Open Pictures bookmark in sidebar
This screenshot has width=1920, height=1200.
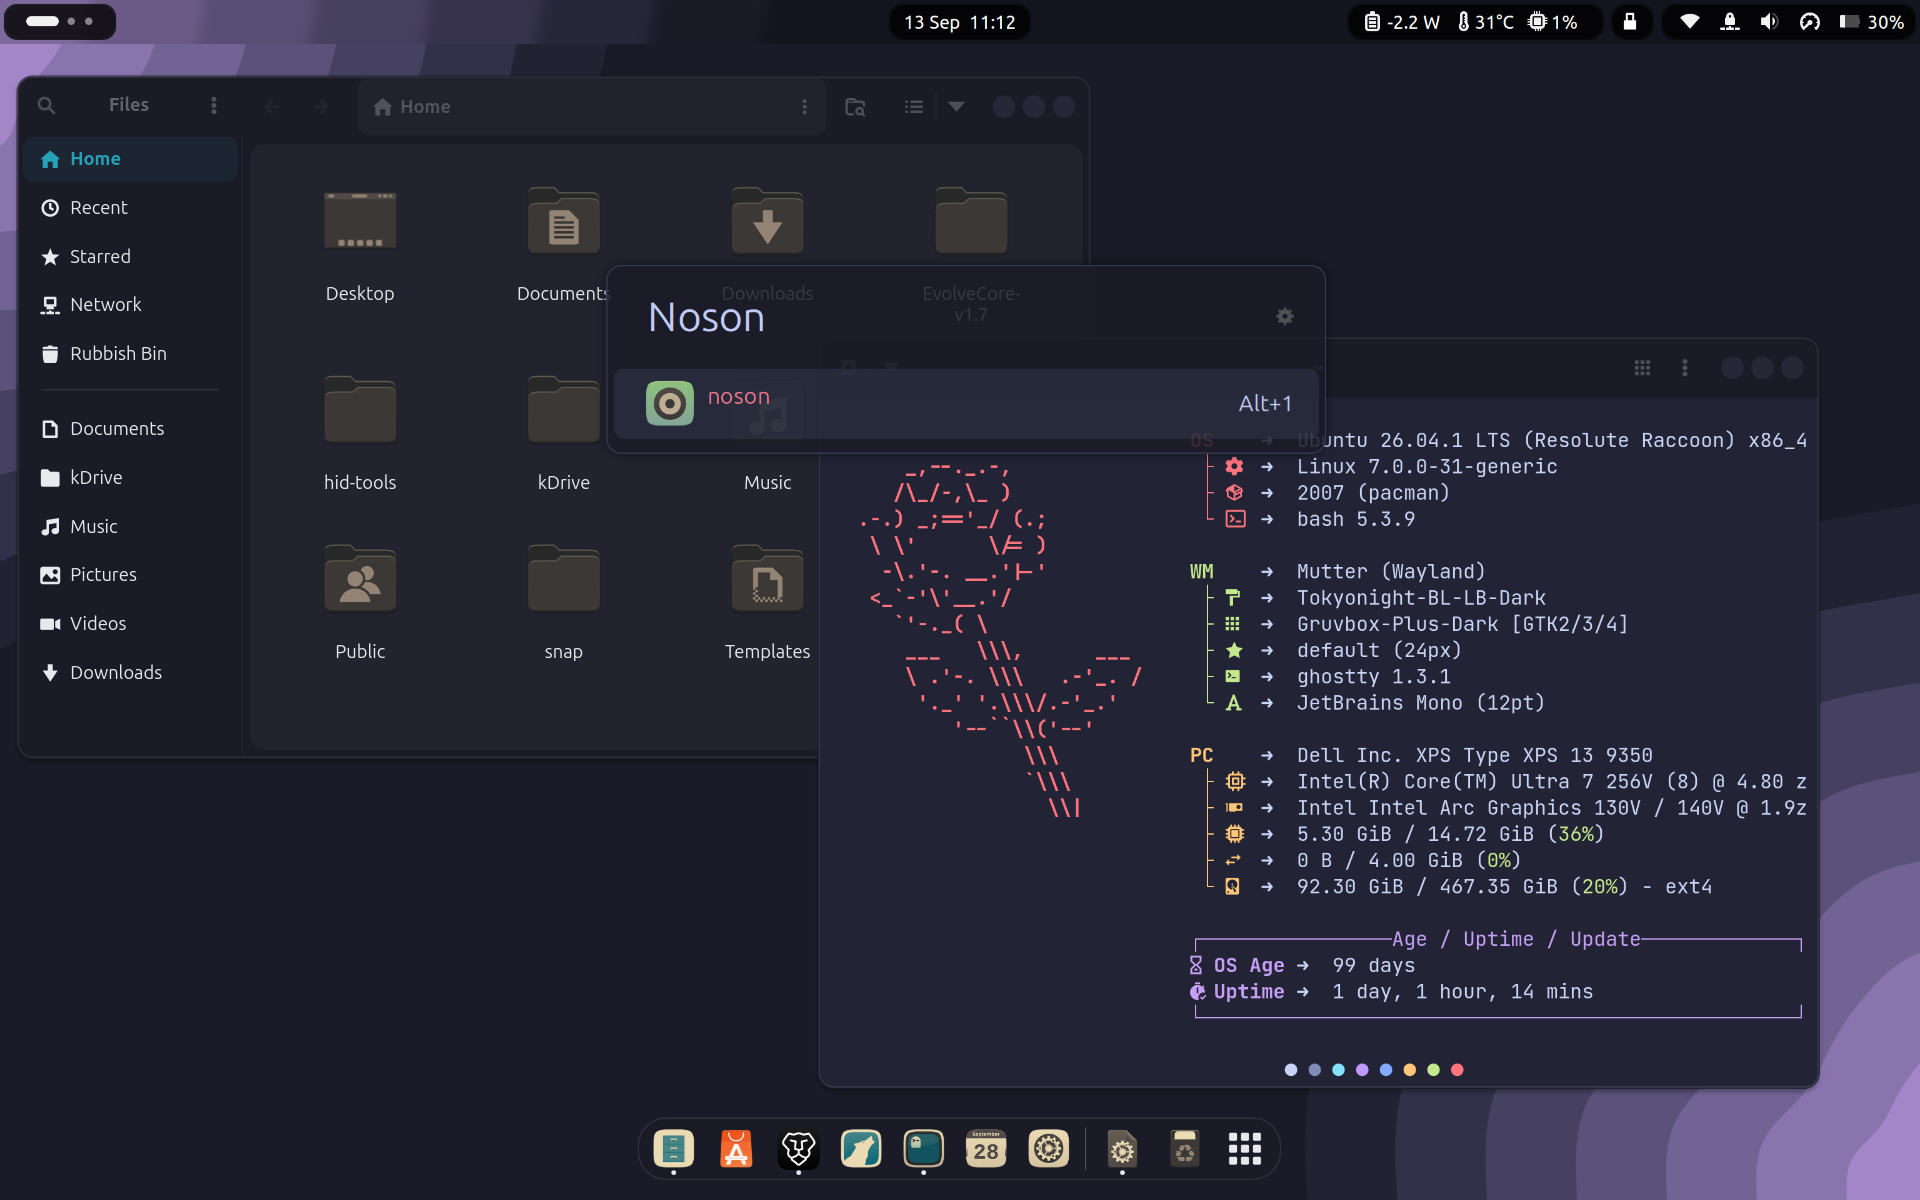pos(130,575)
